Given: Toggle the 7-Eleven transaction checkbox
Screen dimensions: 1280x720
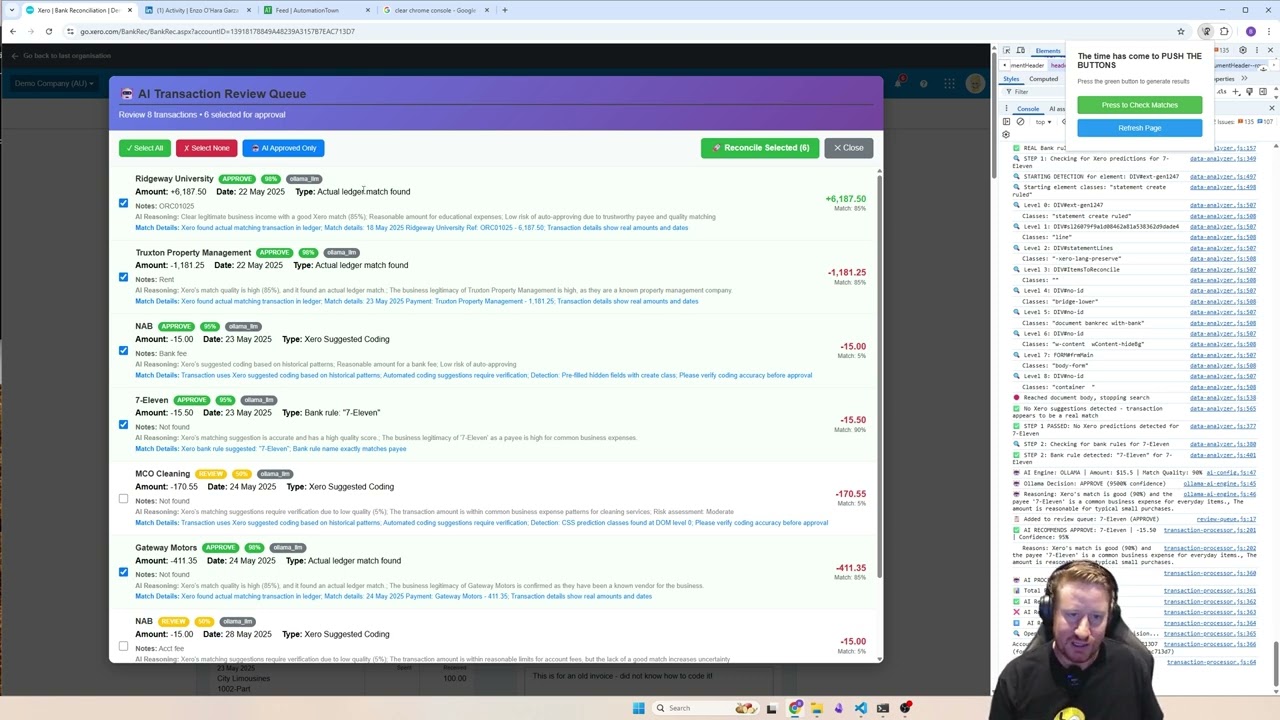Looking at the screenshot, I should point(123,425).
